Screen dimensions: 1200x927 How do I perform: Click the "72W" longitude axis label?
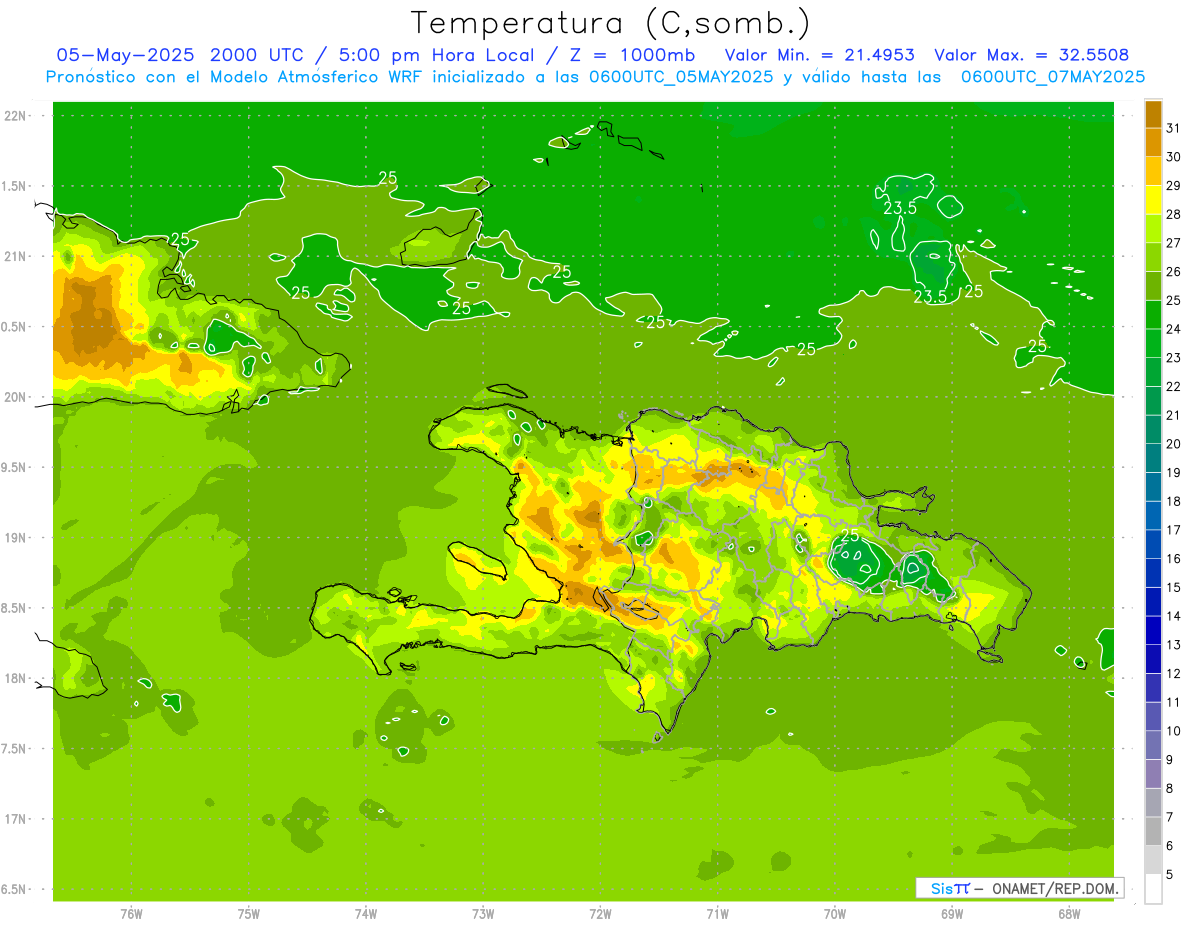tap(600, 913)
